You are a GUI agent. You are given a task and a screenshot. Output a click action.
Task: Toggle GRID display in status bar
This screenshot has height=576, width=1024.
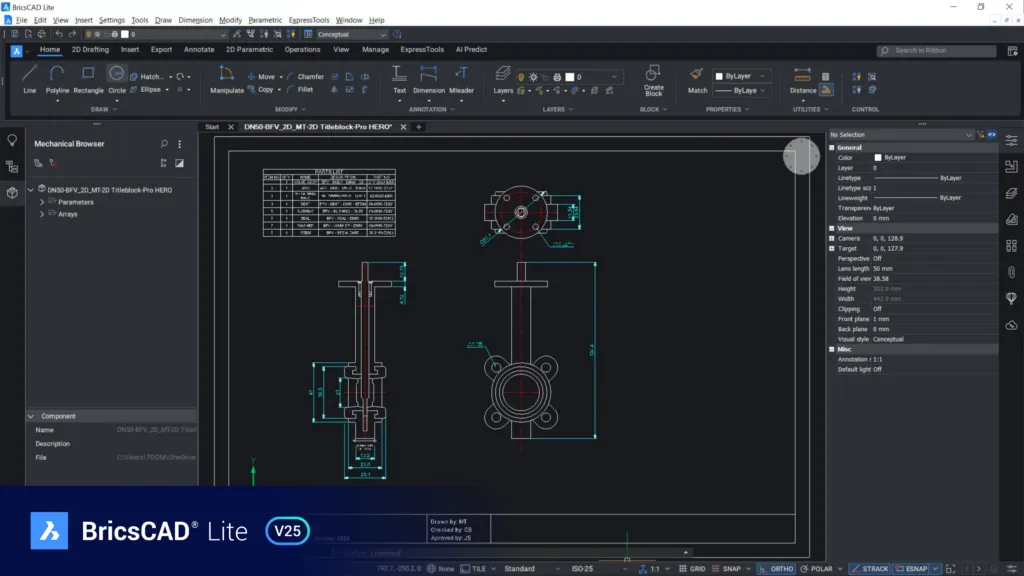(x=692, y=569)
